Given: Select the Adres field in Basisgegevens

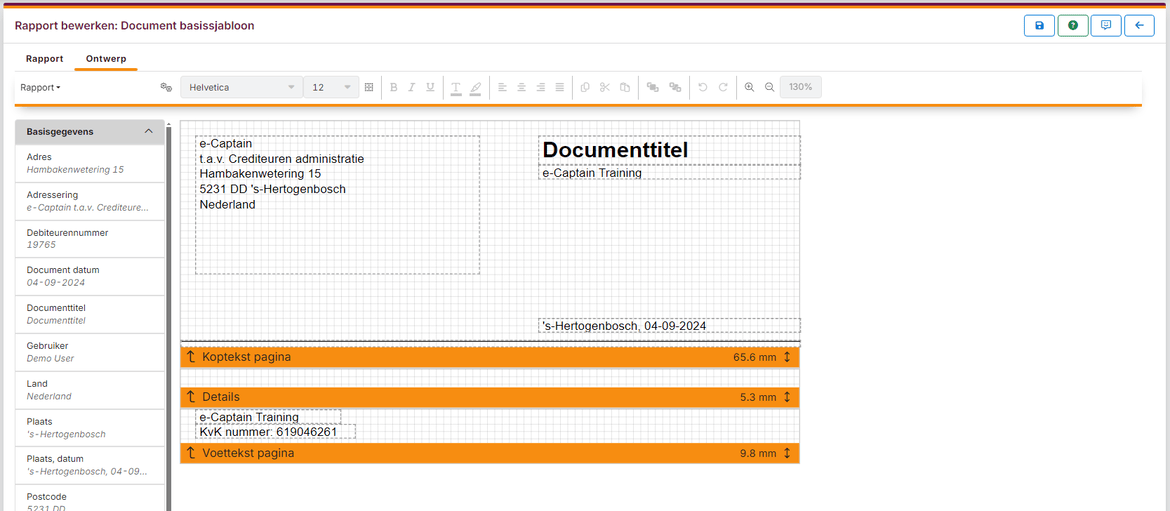Looking at the screenshot, I should (90, 163).
